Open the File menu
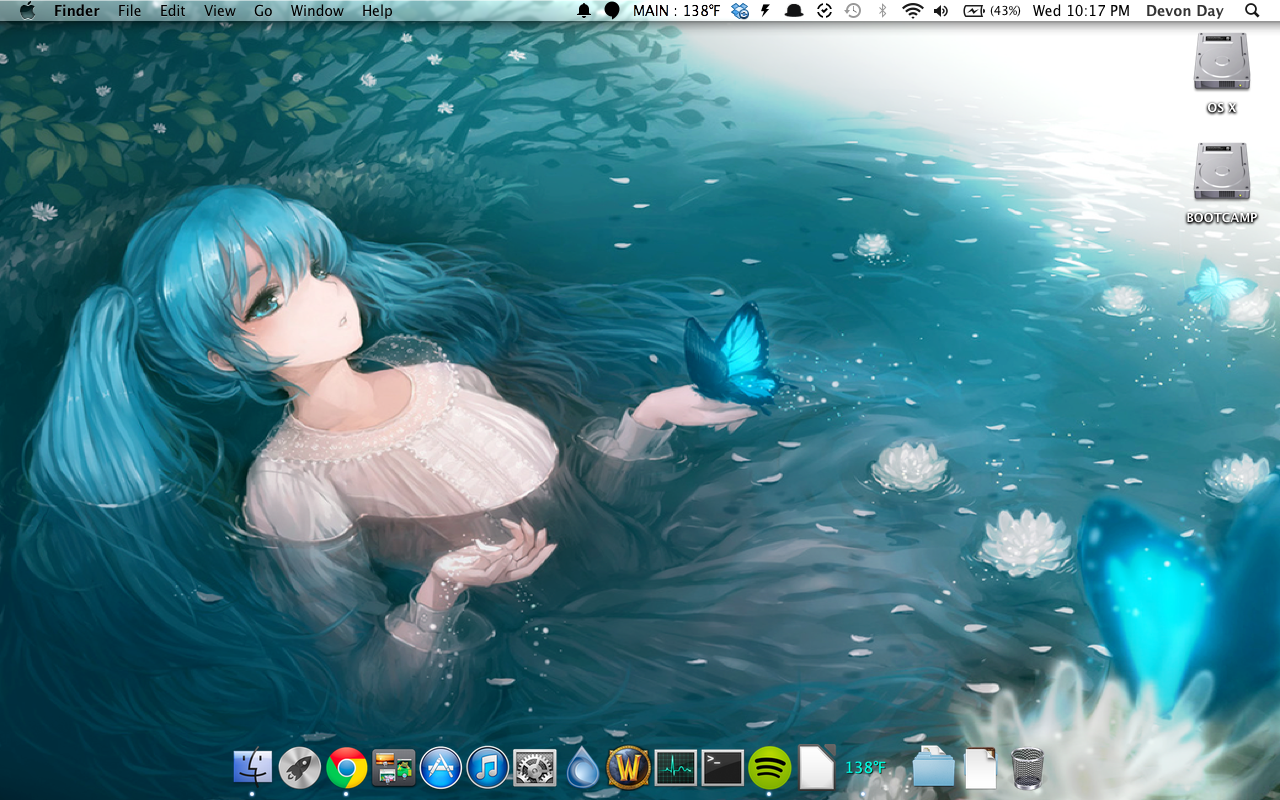Image resolution: width=1280 pixels, height=800 pixels. pos(129,11)
